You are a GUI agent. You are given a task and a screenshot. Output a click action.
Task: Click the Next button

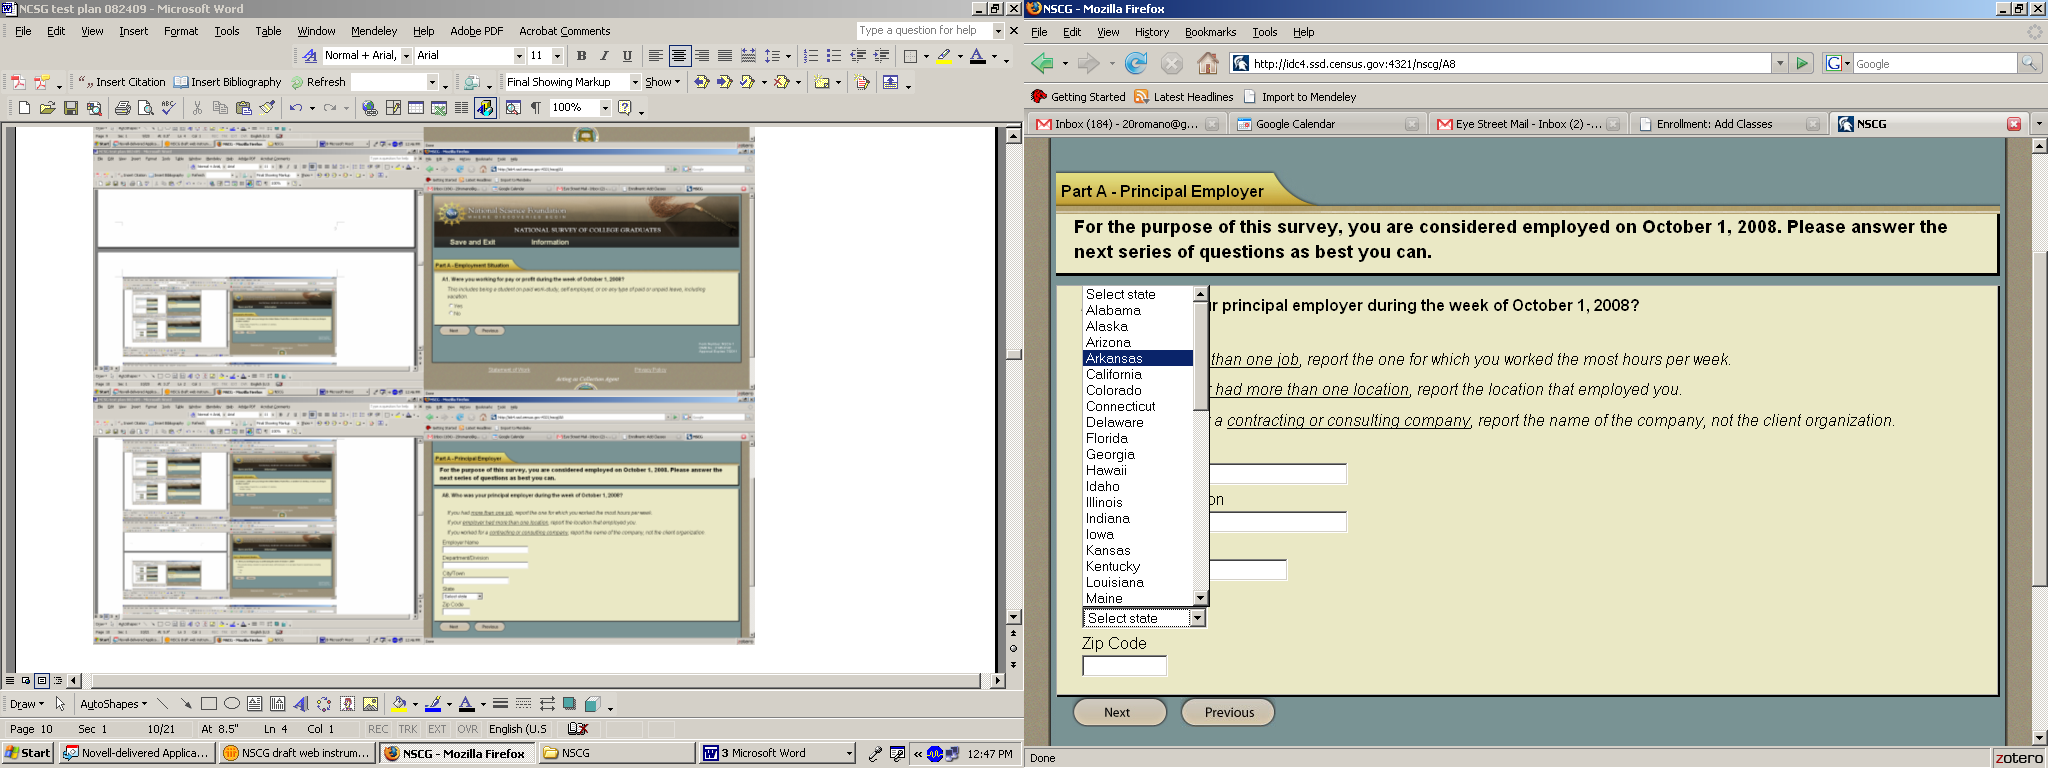[1118, 712]
